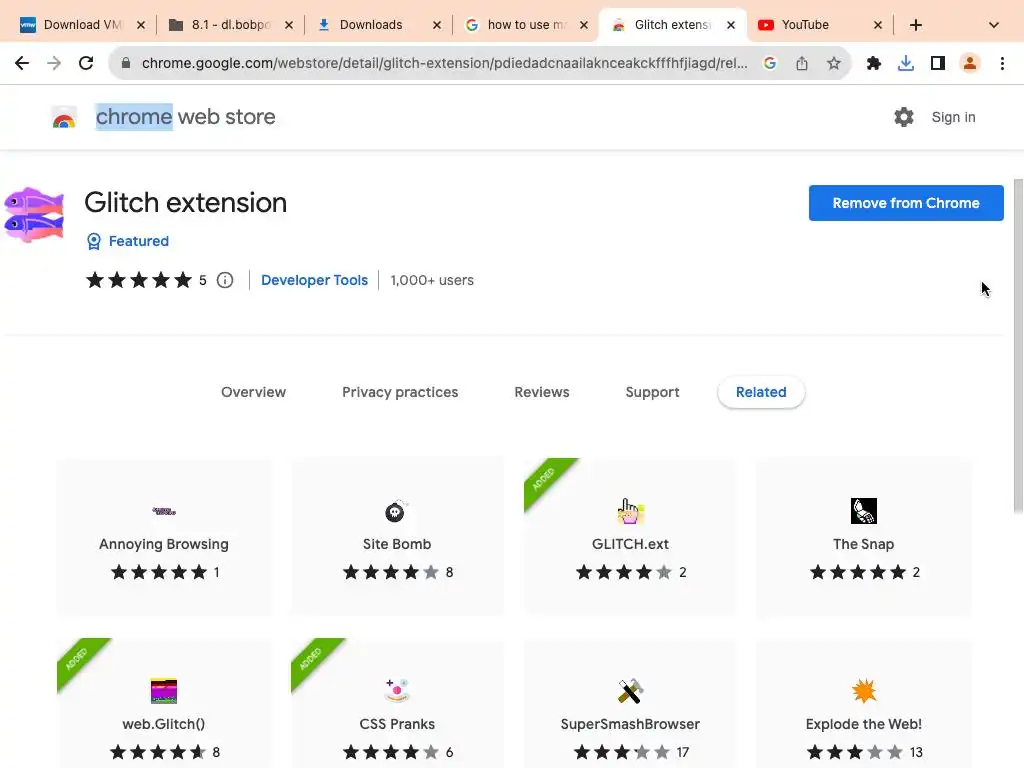Open The Snap gauntlet icon

[x=863, y=511]
